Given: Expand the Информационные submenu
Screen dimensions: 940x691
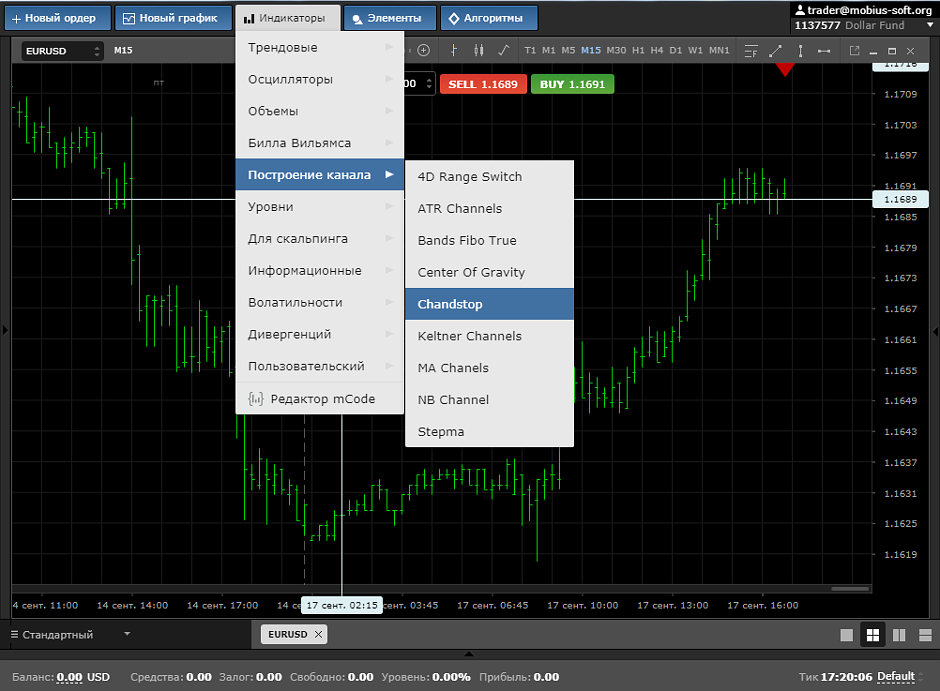Looking at the screenshot, I should (320, 270).
